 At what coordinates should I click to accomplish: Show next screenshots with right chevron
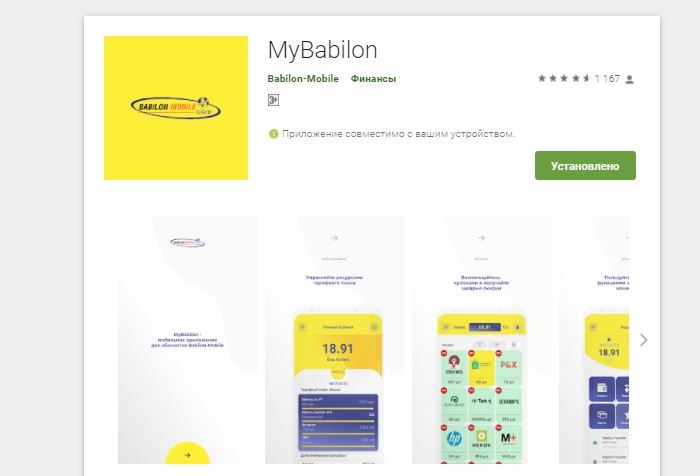(x=643, y=340)
